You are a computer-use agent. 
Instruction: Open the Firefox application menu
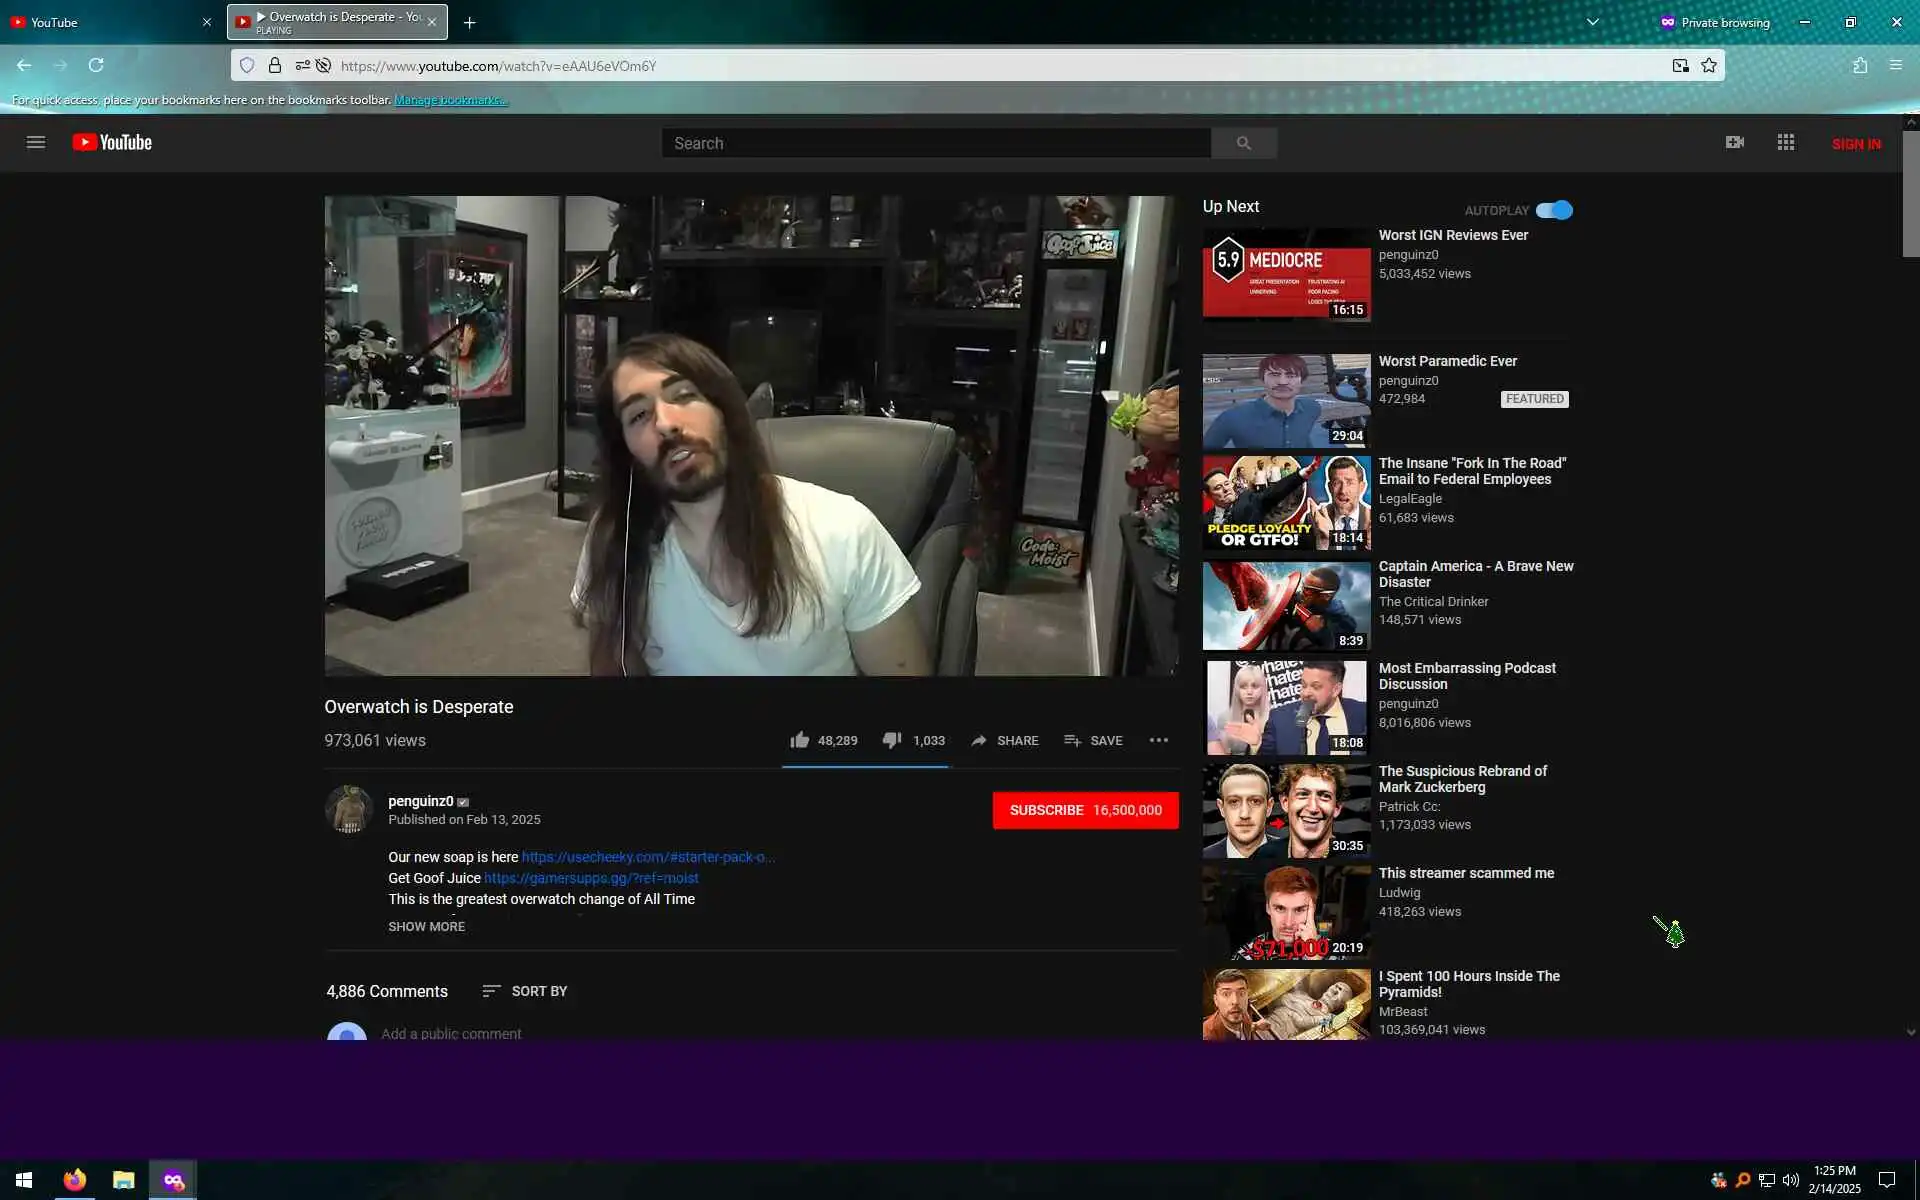pos(1895,66)
